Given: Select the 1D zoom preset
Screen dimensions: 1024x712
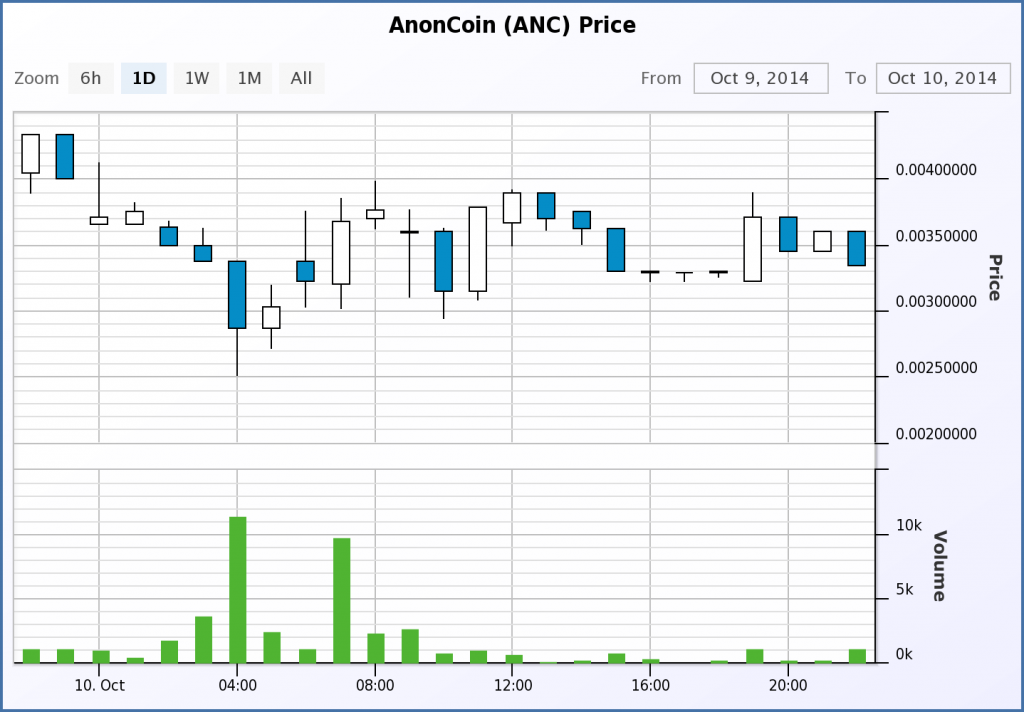Looking at the screenshot, I should [143, 78].
